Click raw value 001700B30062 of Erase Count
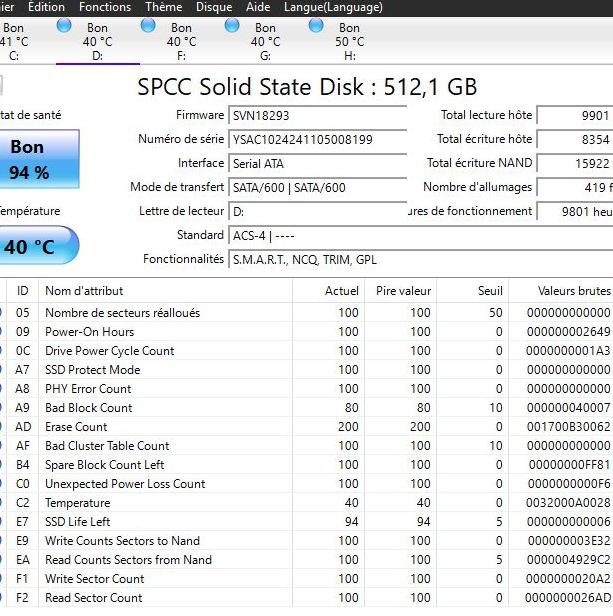This screenshot has width=613, height=616. 568,427
